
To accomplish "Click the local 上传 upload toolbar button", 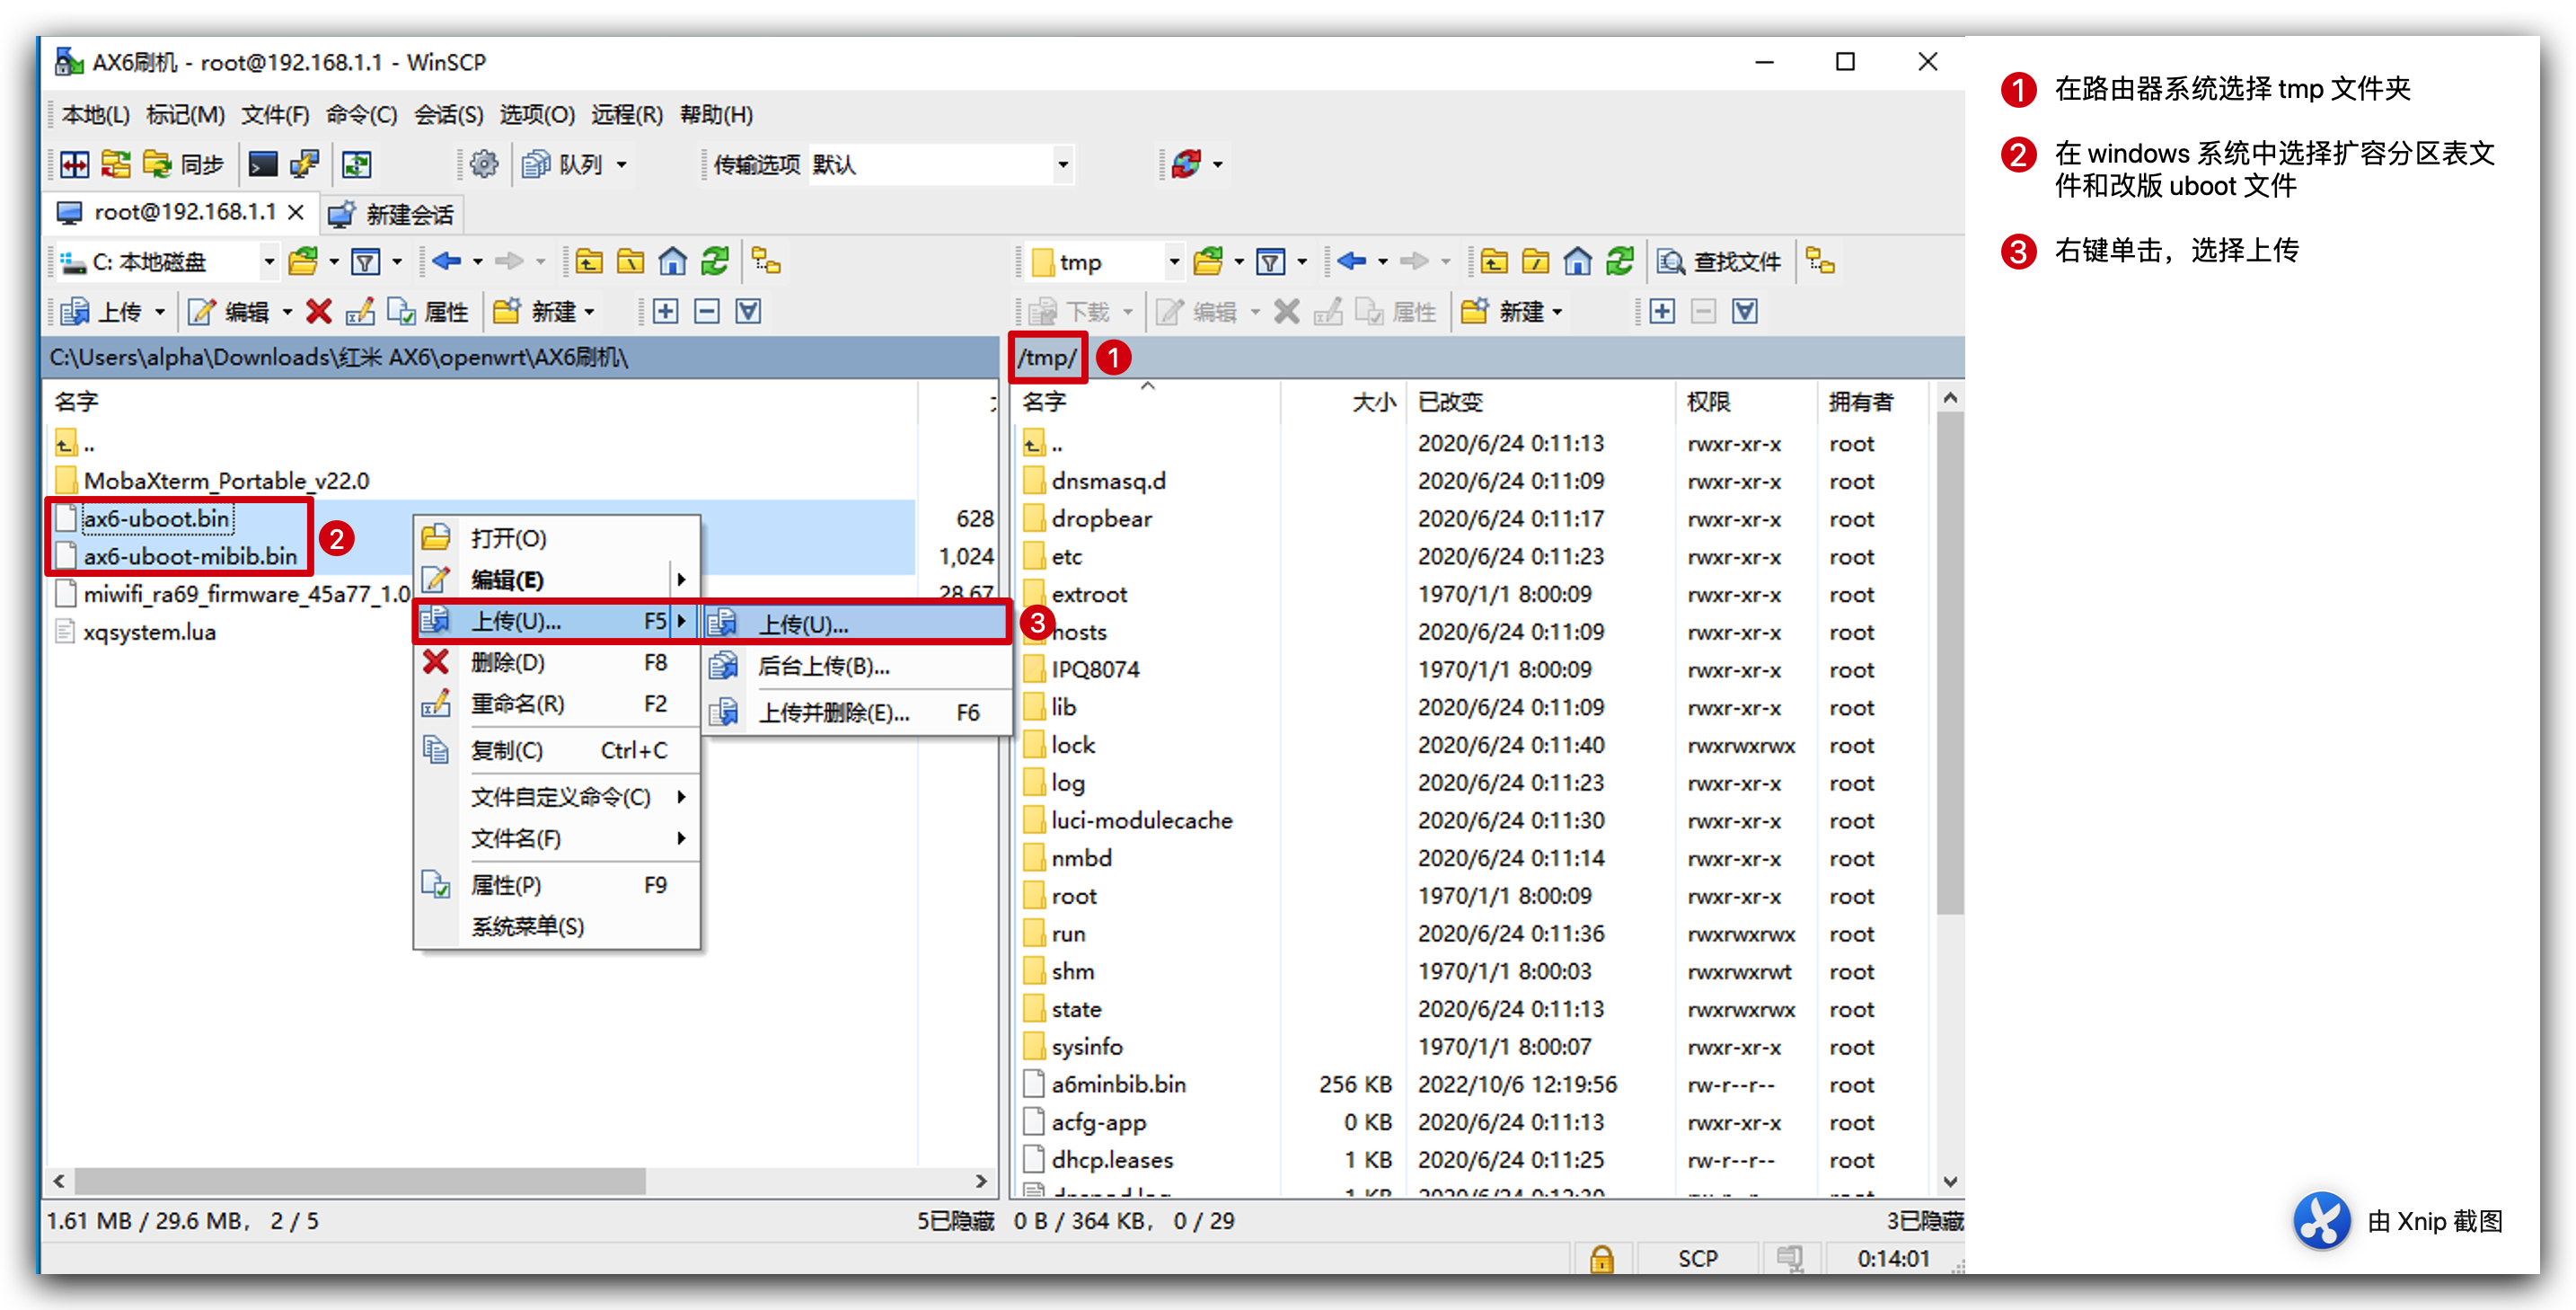I will click(101, 312).
